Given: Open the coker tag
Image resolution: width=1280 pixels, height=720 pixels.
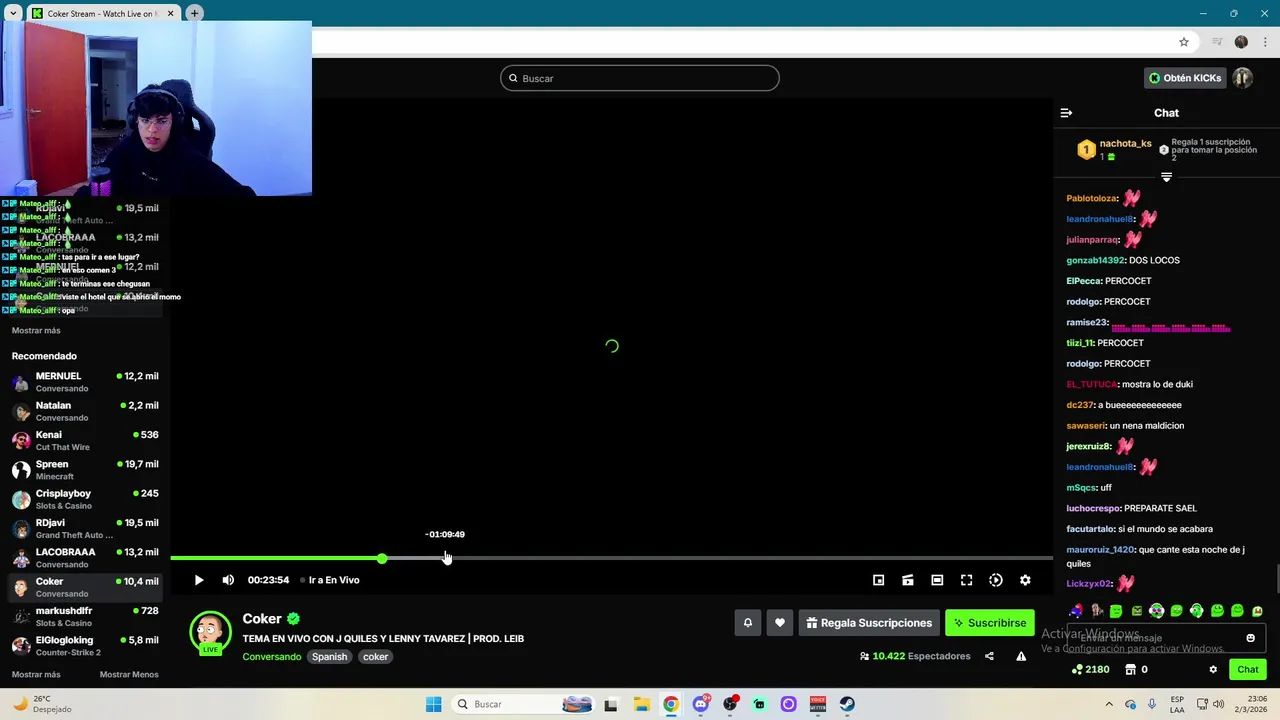Looking at the screenshot, I should click(376, 657).
